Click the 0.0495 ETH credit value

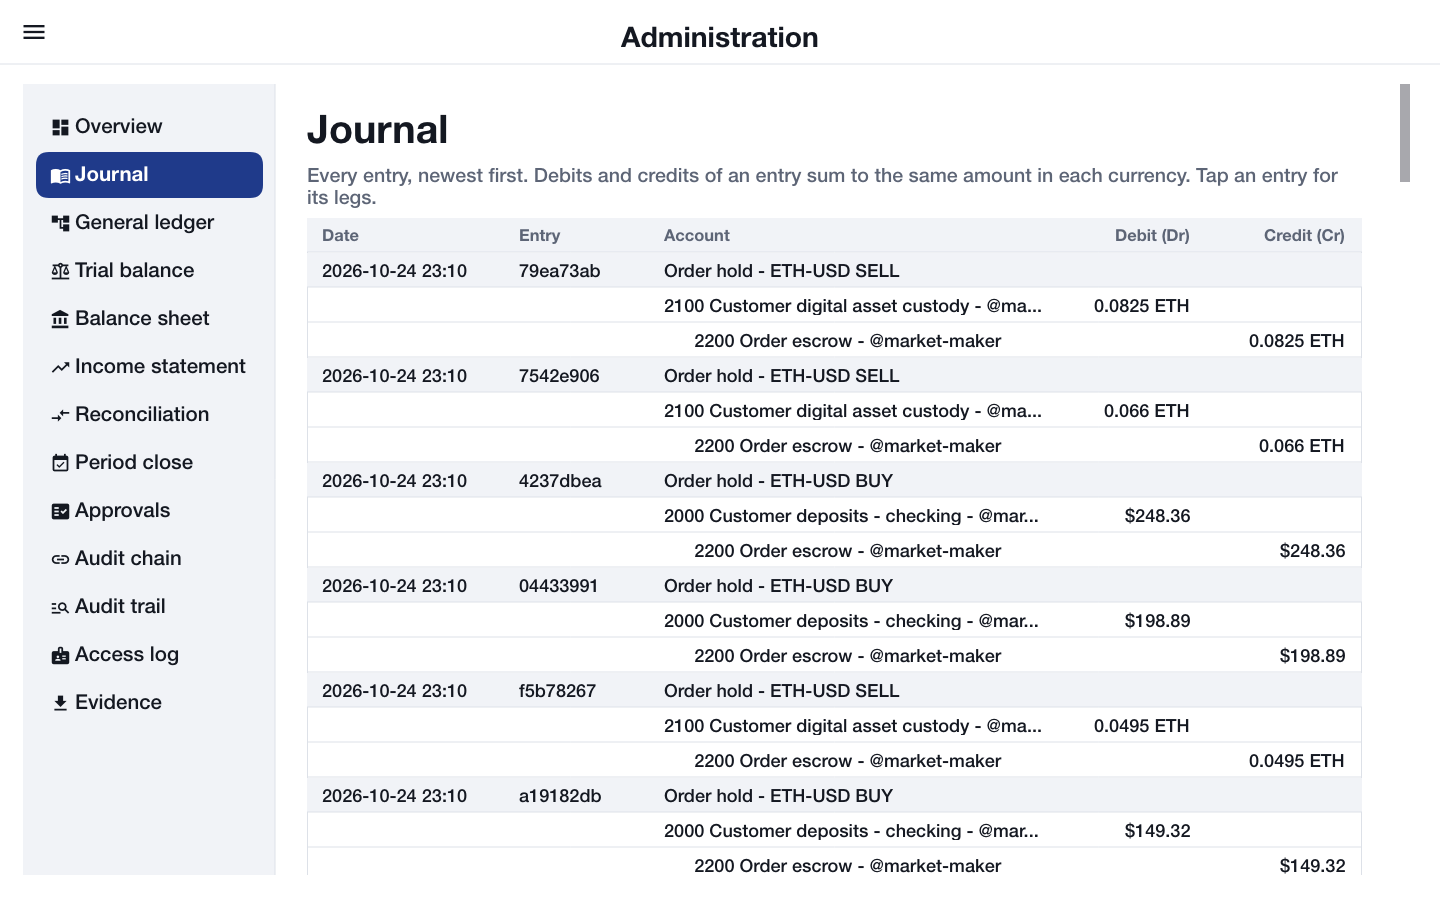point(1296,761)
